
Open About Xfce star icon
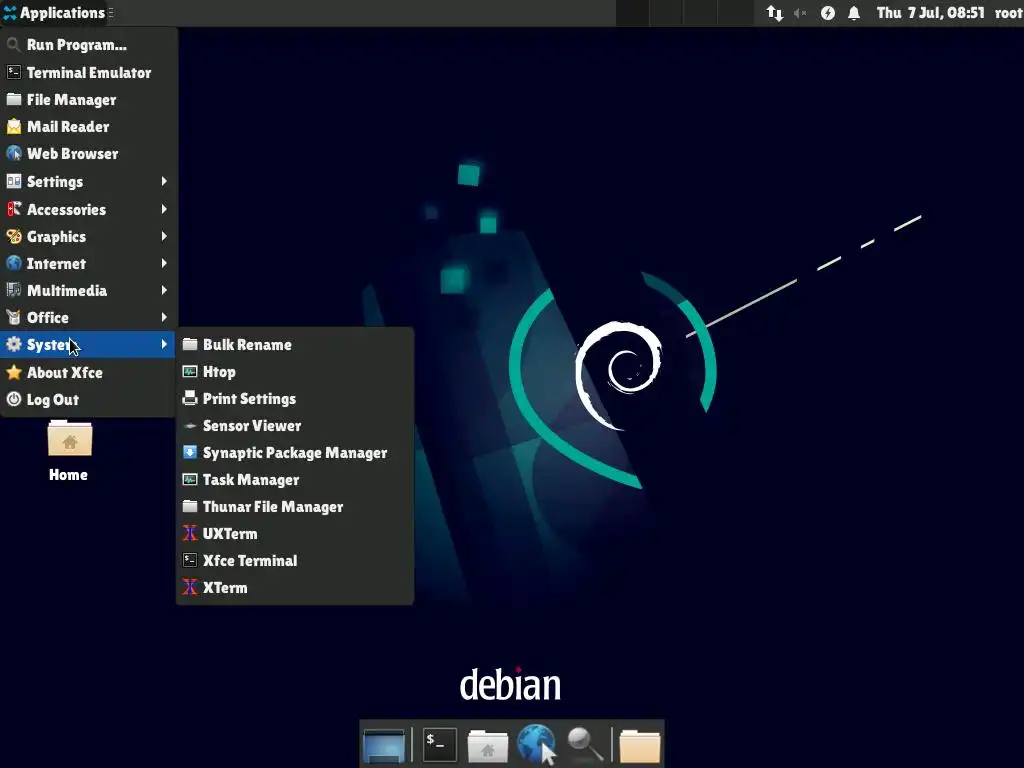[14, 372]
